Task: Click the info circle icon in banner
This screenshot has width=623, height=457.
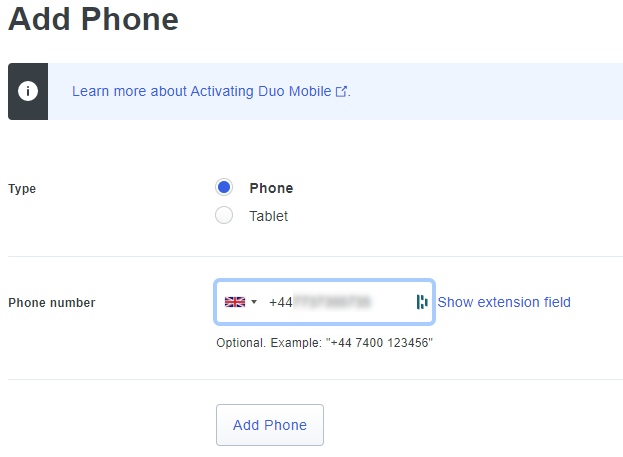Action: (x=28, y=91)
